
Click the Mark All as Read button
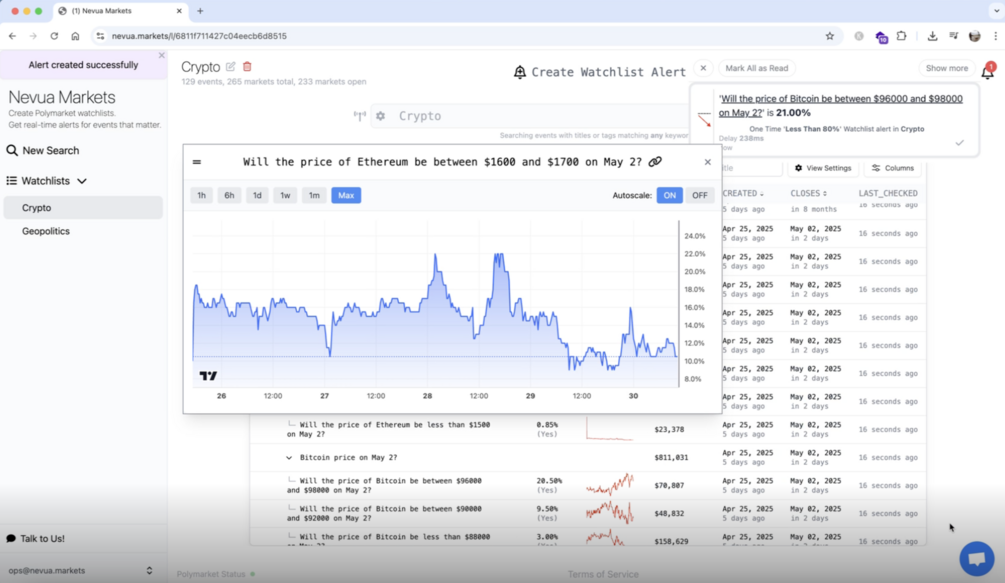point(756,68)
